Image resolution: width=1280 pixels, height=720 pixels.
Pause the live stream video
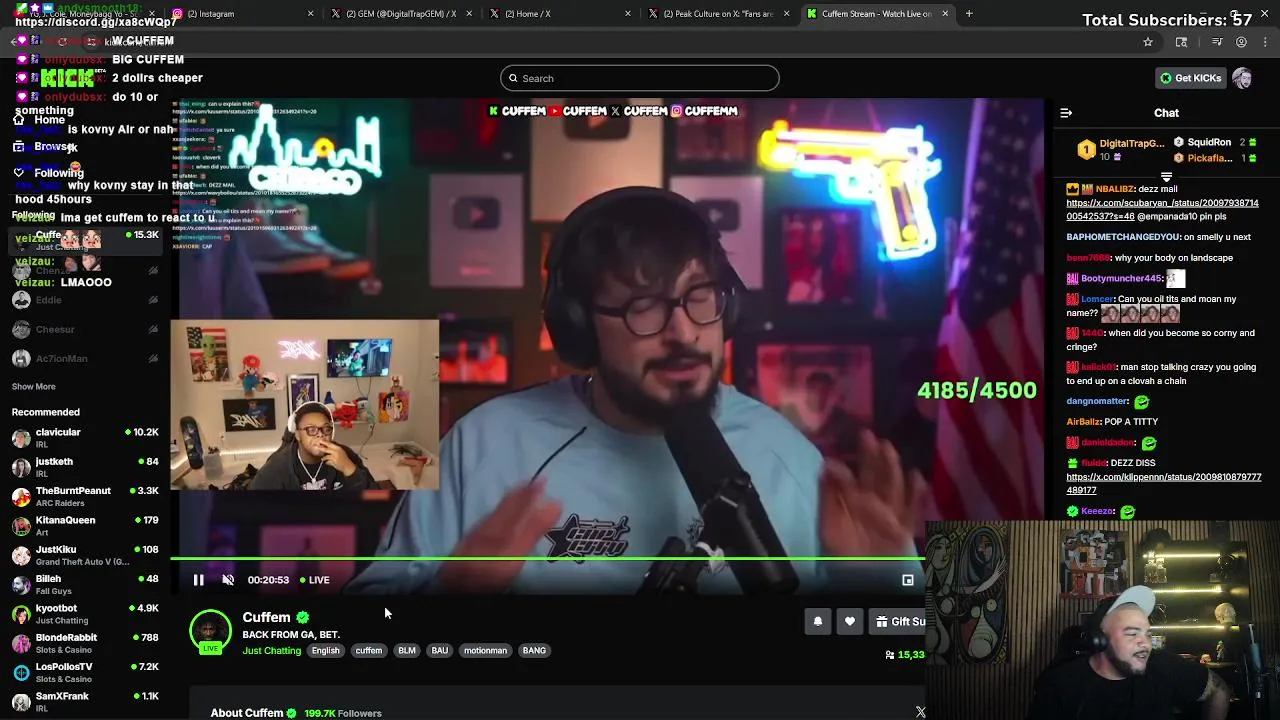pos(198,580)
